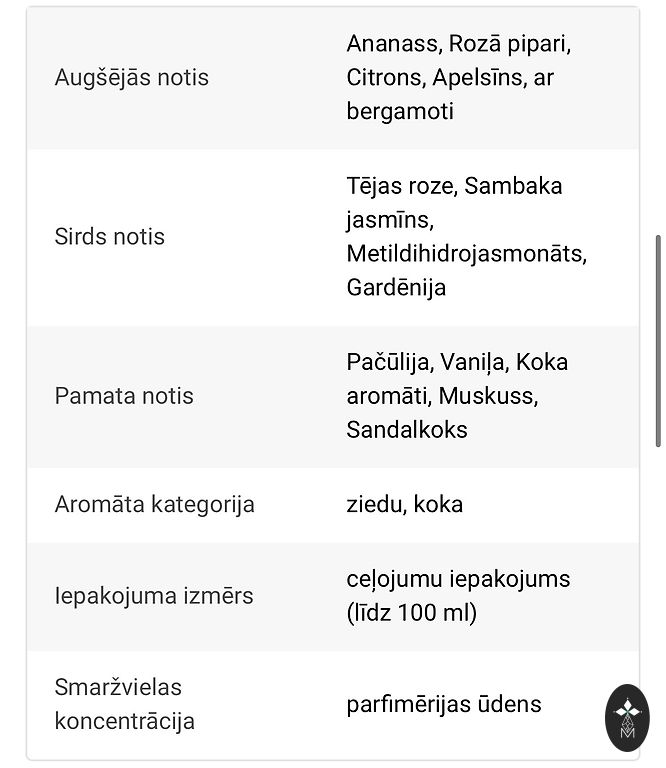Click the '(līdz 100 ml)' text
The width and height of the screenshot is (666, 768).
click(x=411, y=613)
